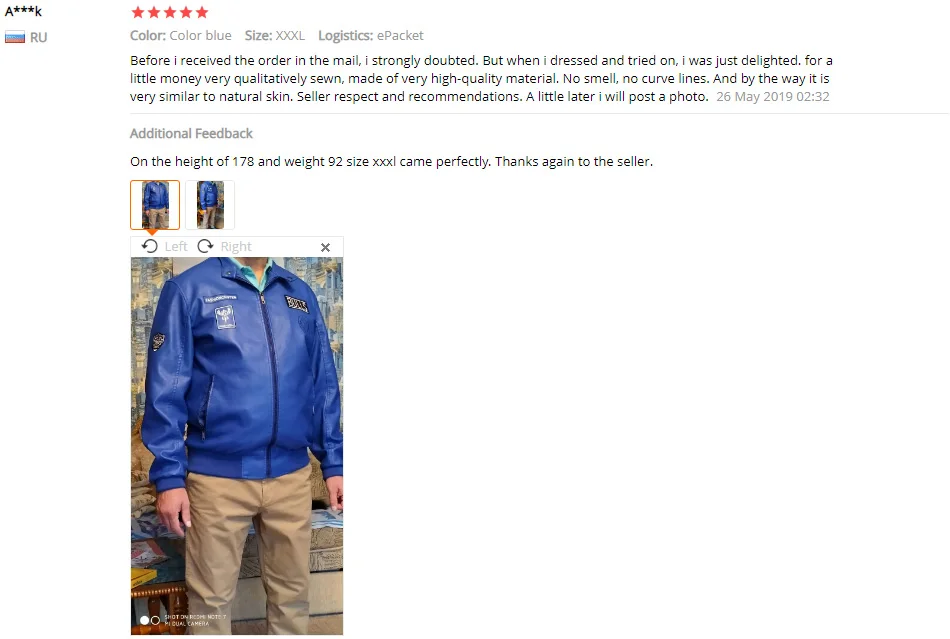Click the first red rating star
The width and height of the screenshot is (950, 639).
pos(138,12)
